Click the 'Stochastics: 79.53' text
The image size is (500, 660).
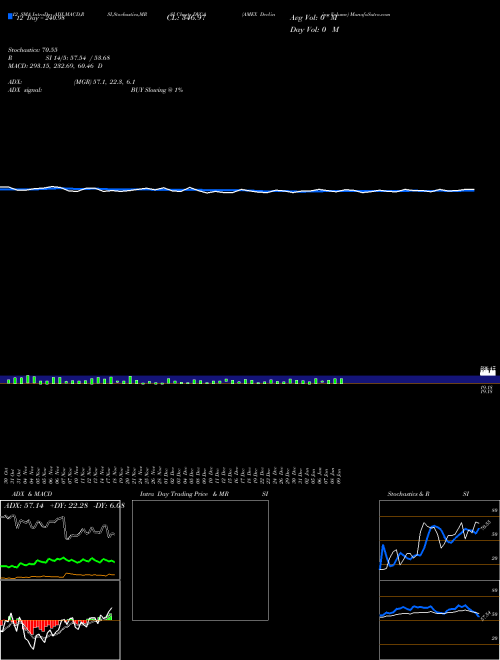(x=32, y=50)
